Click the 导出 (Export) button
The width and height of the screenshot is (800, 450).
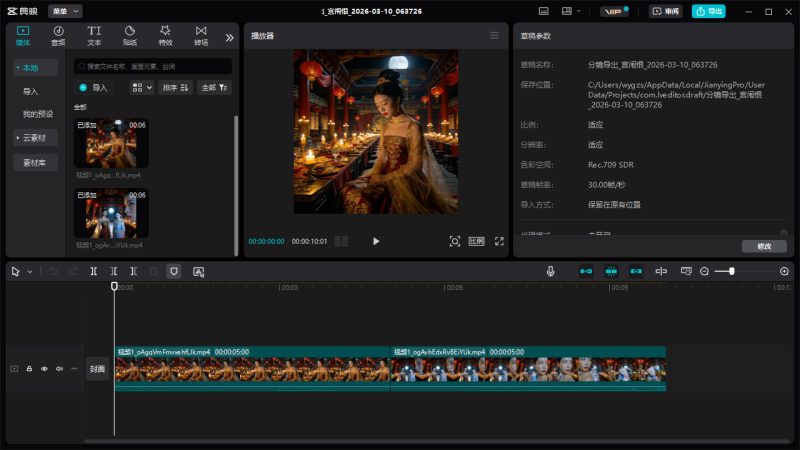[709, 11]
